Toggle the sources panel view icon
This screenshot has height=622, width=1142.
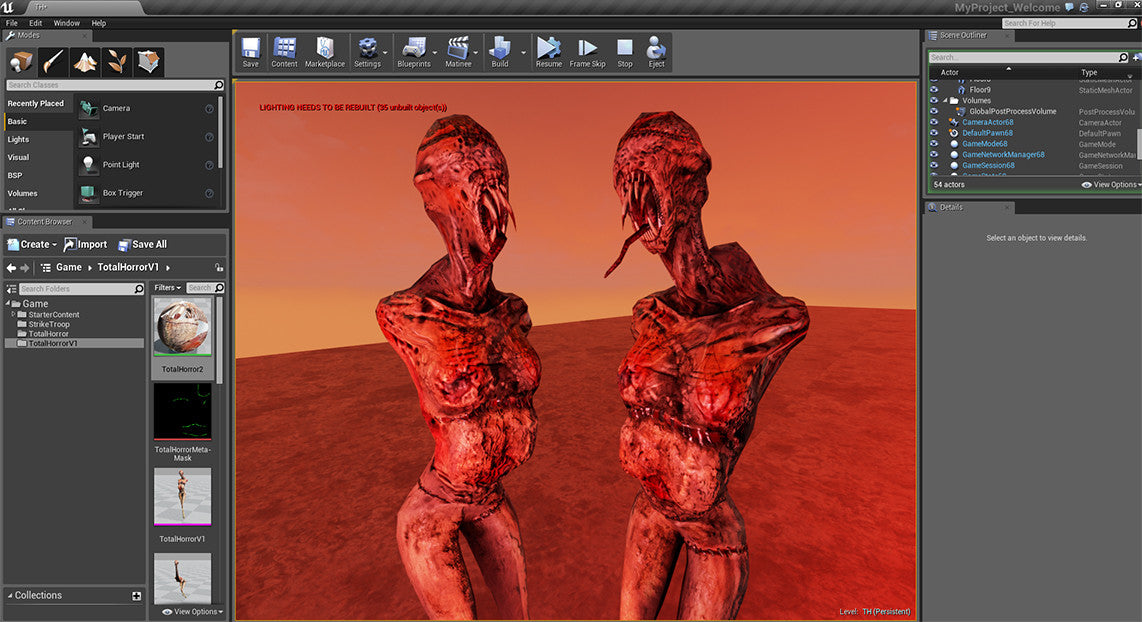[12, 289]
